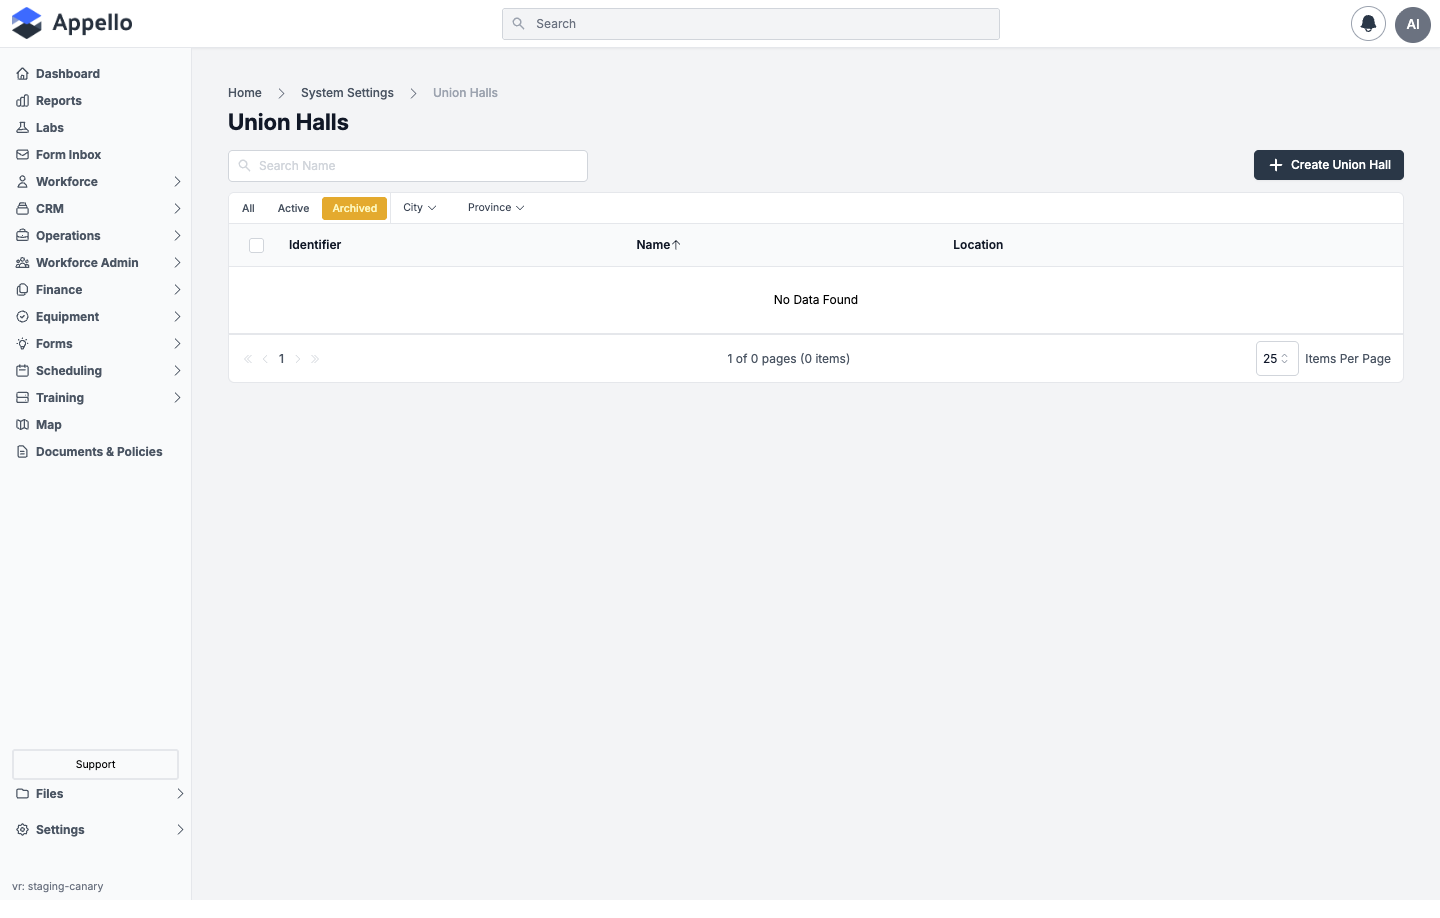Image resolution: width=1440 pixels, height=918 pixels.
Task: Toggle the select-all checkbox in table header
Action: tap(256, 245)
